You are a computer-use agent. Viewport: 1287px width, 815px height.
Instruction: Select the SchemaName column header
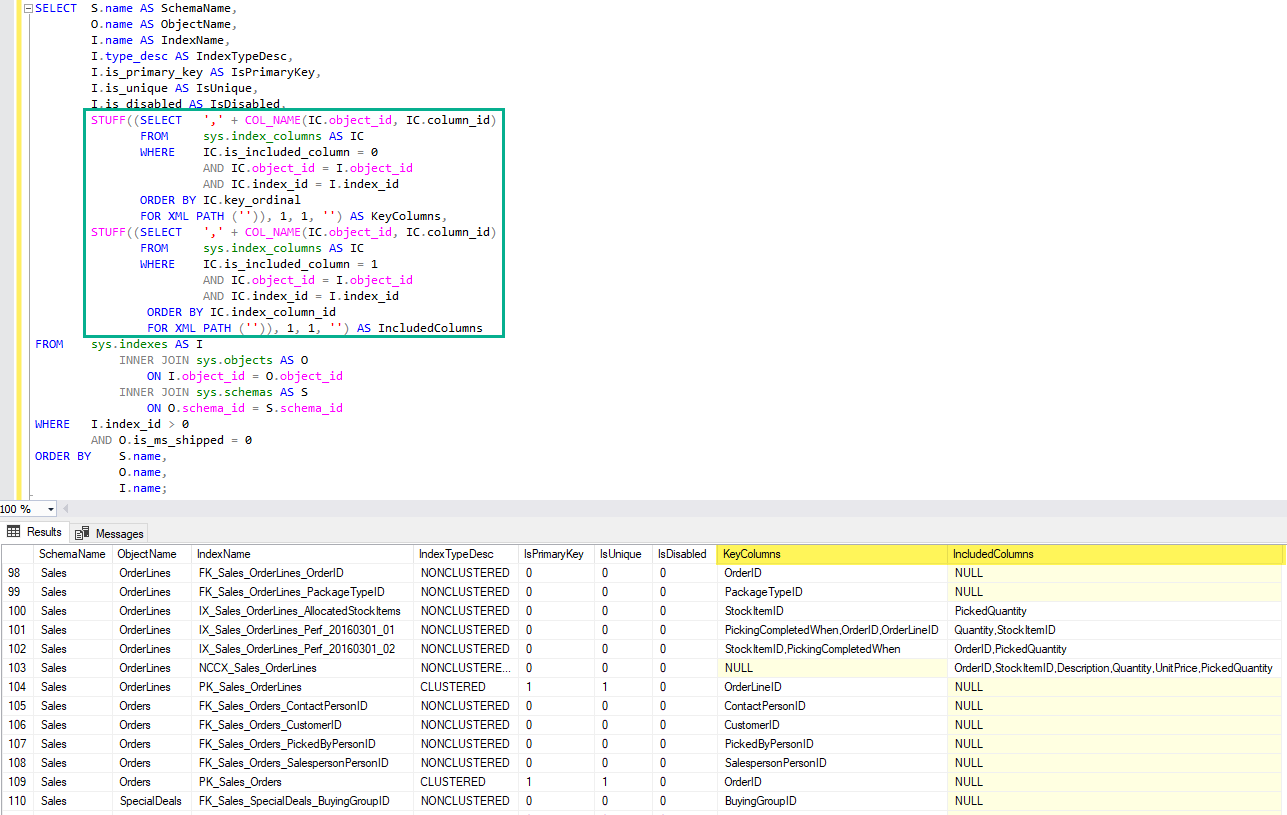[x=72, y=554]
